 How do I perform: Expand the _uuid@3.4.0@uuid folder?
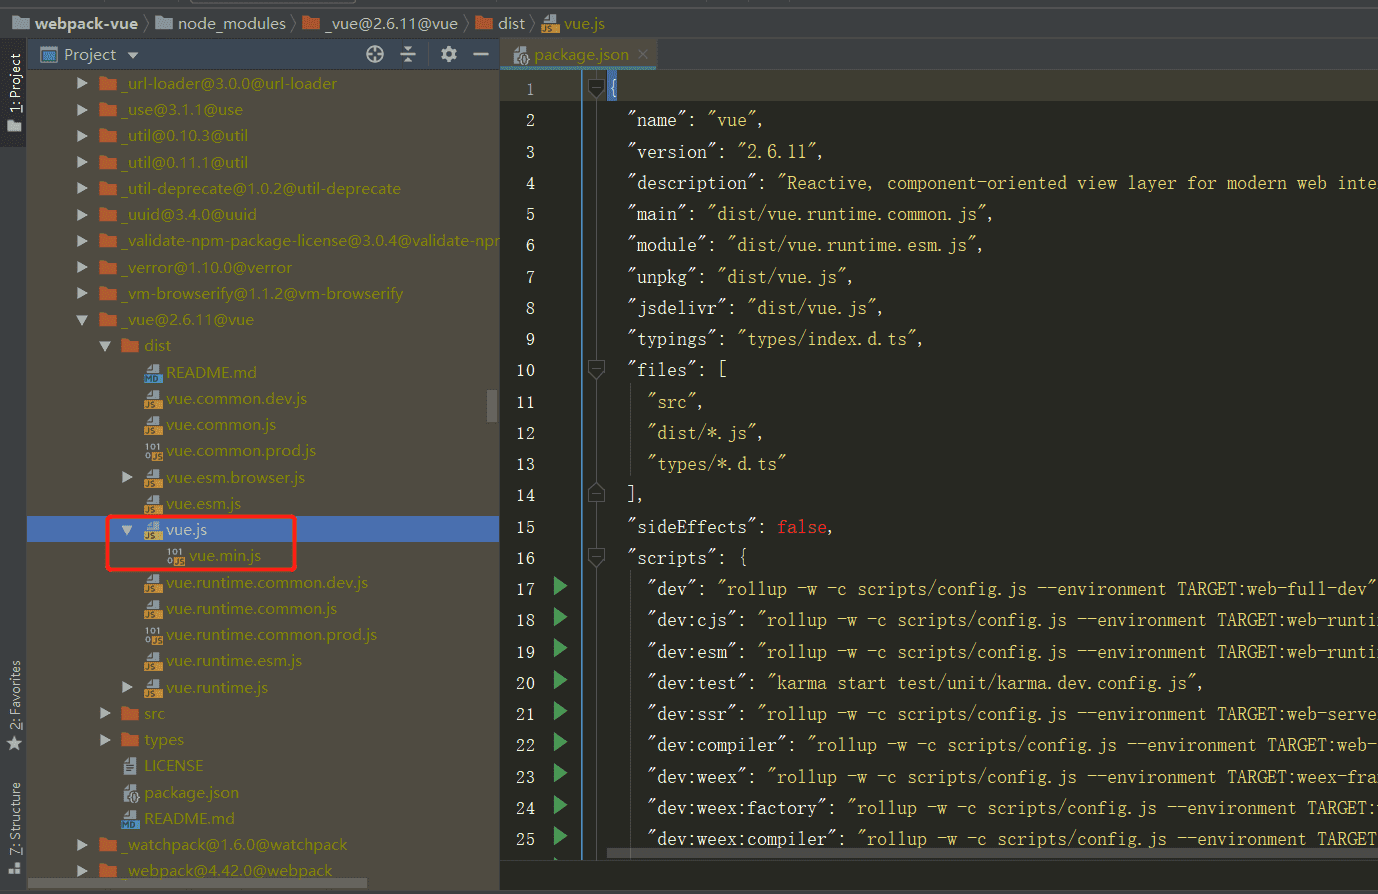point(83,214)
